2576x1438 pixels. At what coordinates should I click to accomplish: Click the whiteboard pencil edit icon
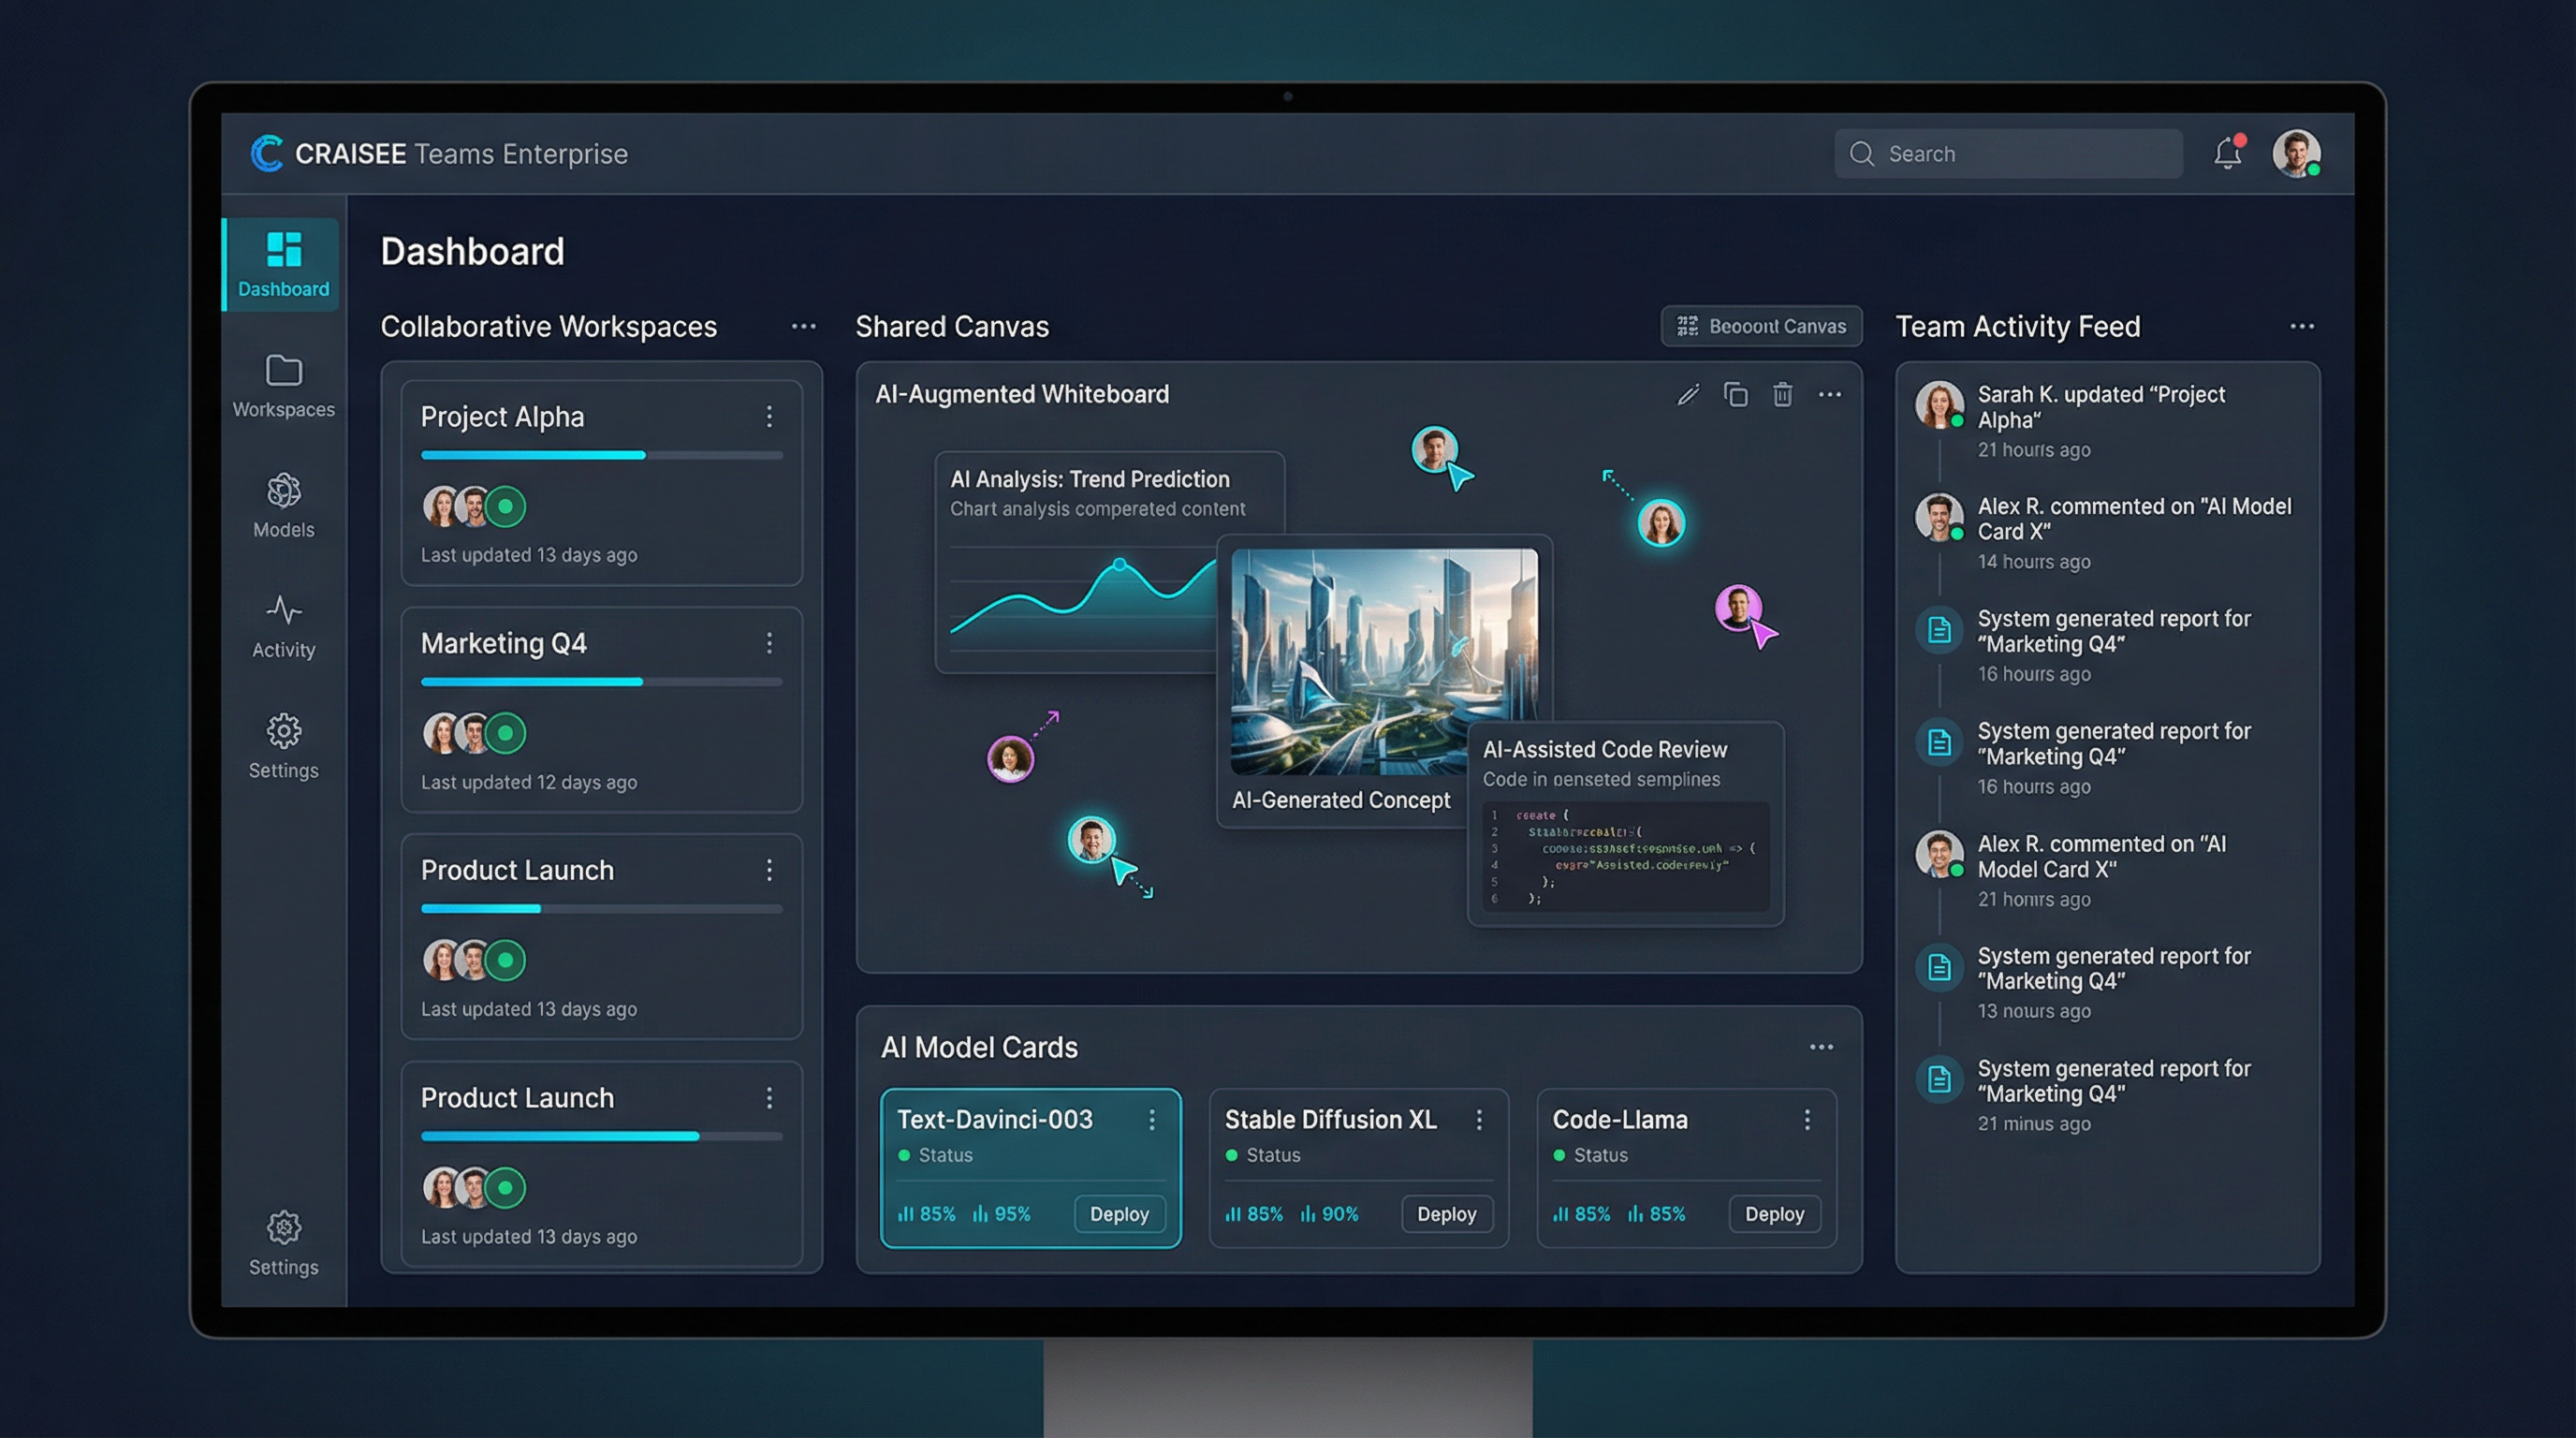pyautogui.click(x=1688, y=395)
